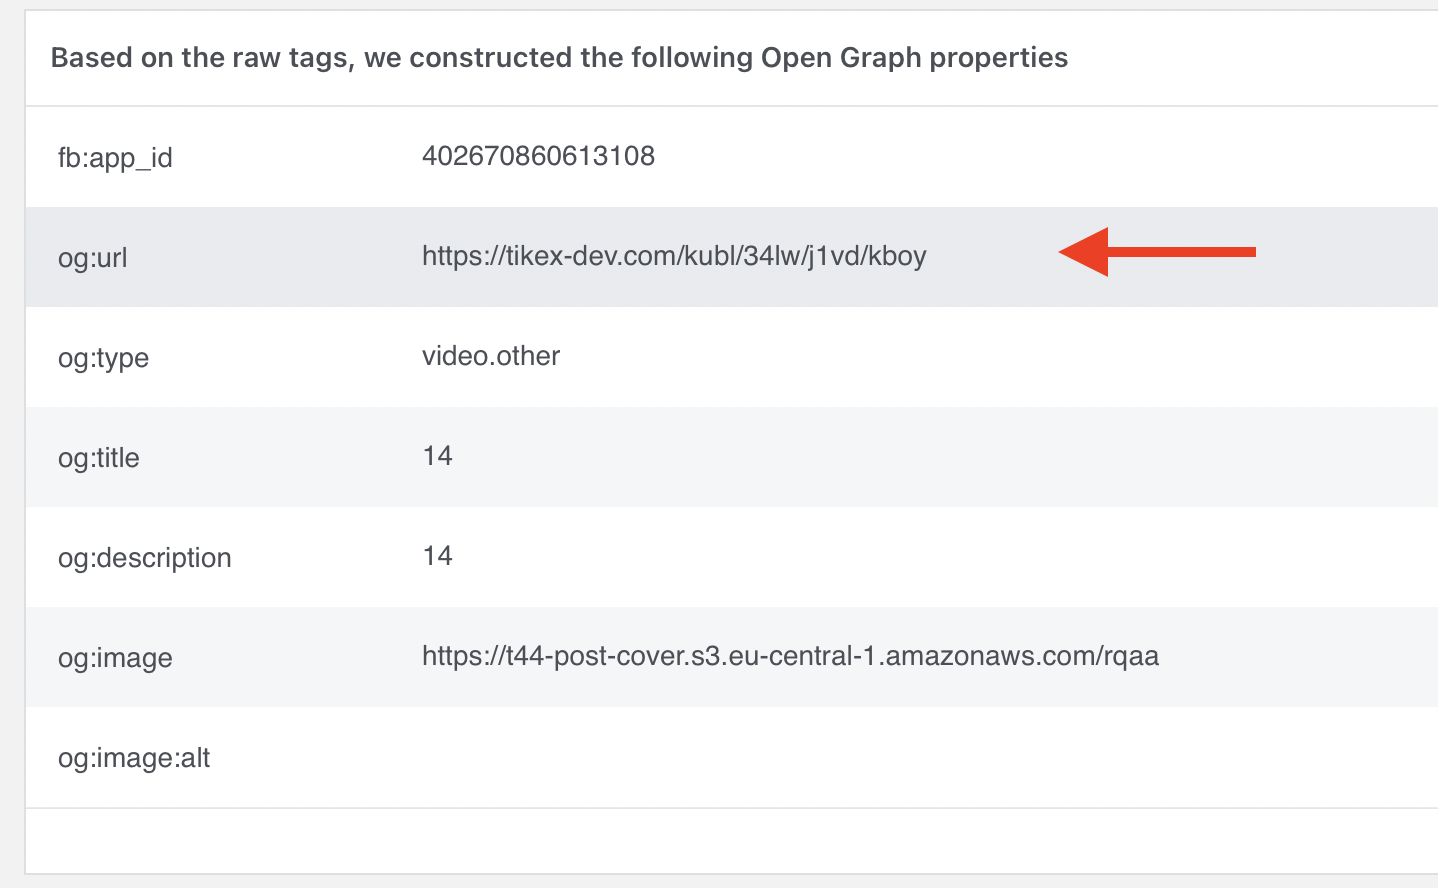This screenshot has height=888, width=1438.
Task: Open the tikex-dev.com og:url link
Action: 674,256
